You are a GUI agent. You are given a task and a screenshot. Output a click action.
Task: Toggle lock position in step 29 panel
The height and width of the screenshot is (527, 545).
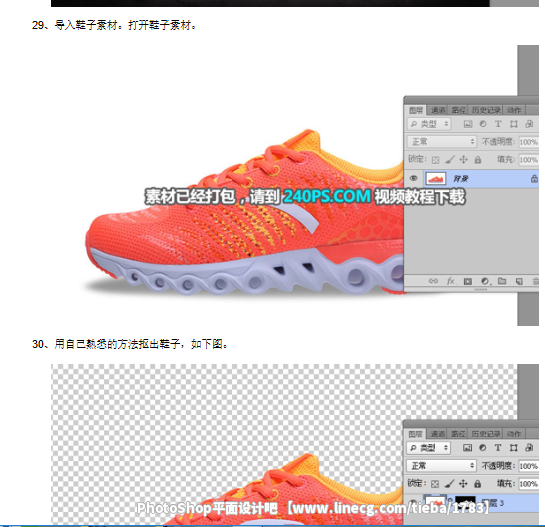click(463, 160)
